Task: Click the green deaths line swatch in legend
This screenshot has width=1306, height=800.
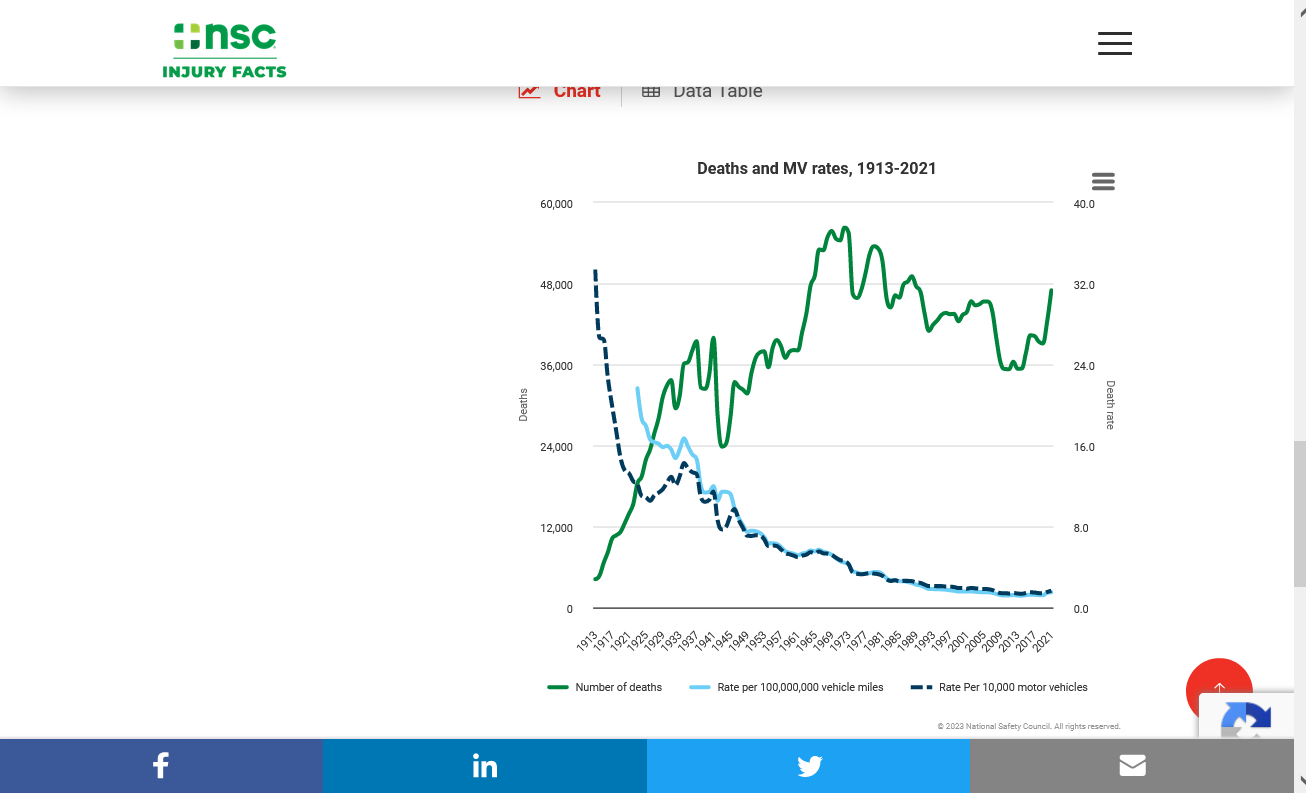Action: pyautogui.click(x=558, y=687)
